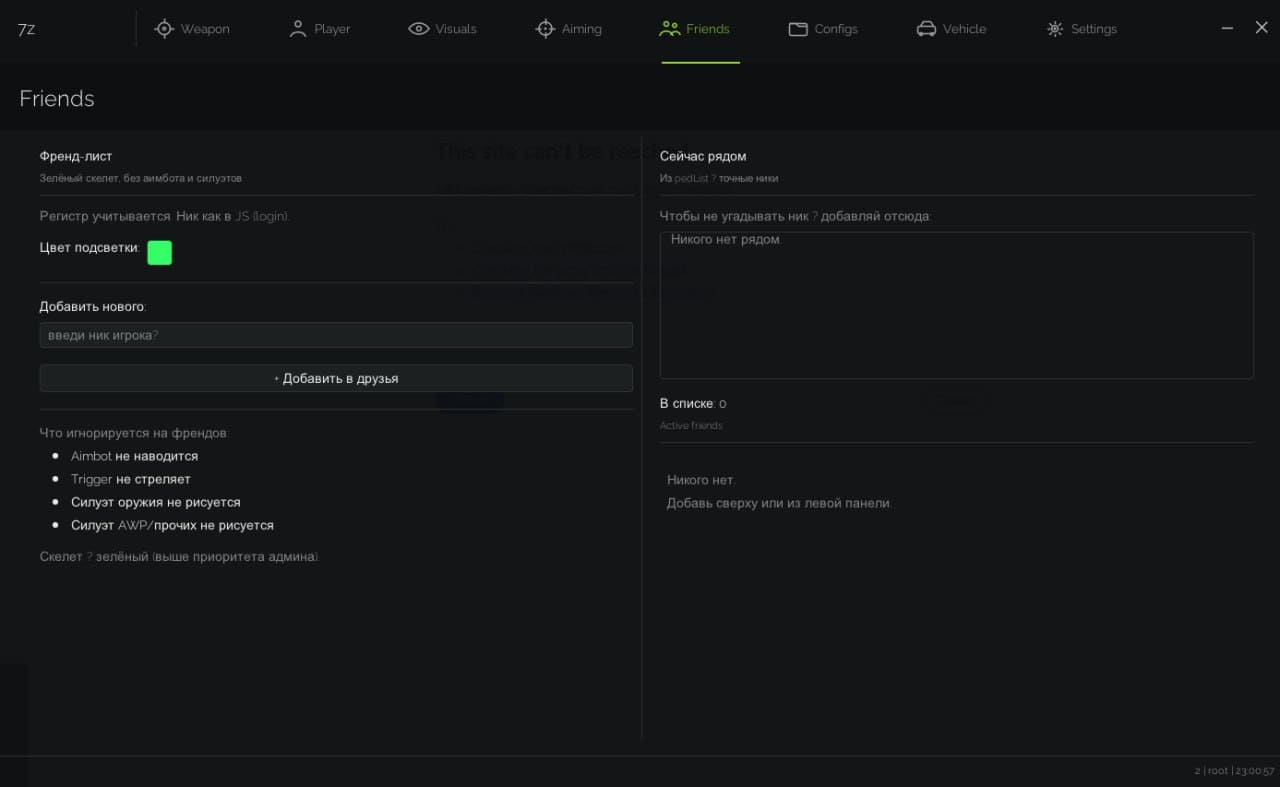1280x787 pixels.
Task: Click the root status text in bottom bar
Action: point(1217,771)
